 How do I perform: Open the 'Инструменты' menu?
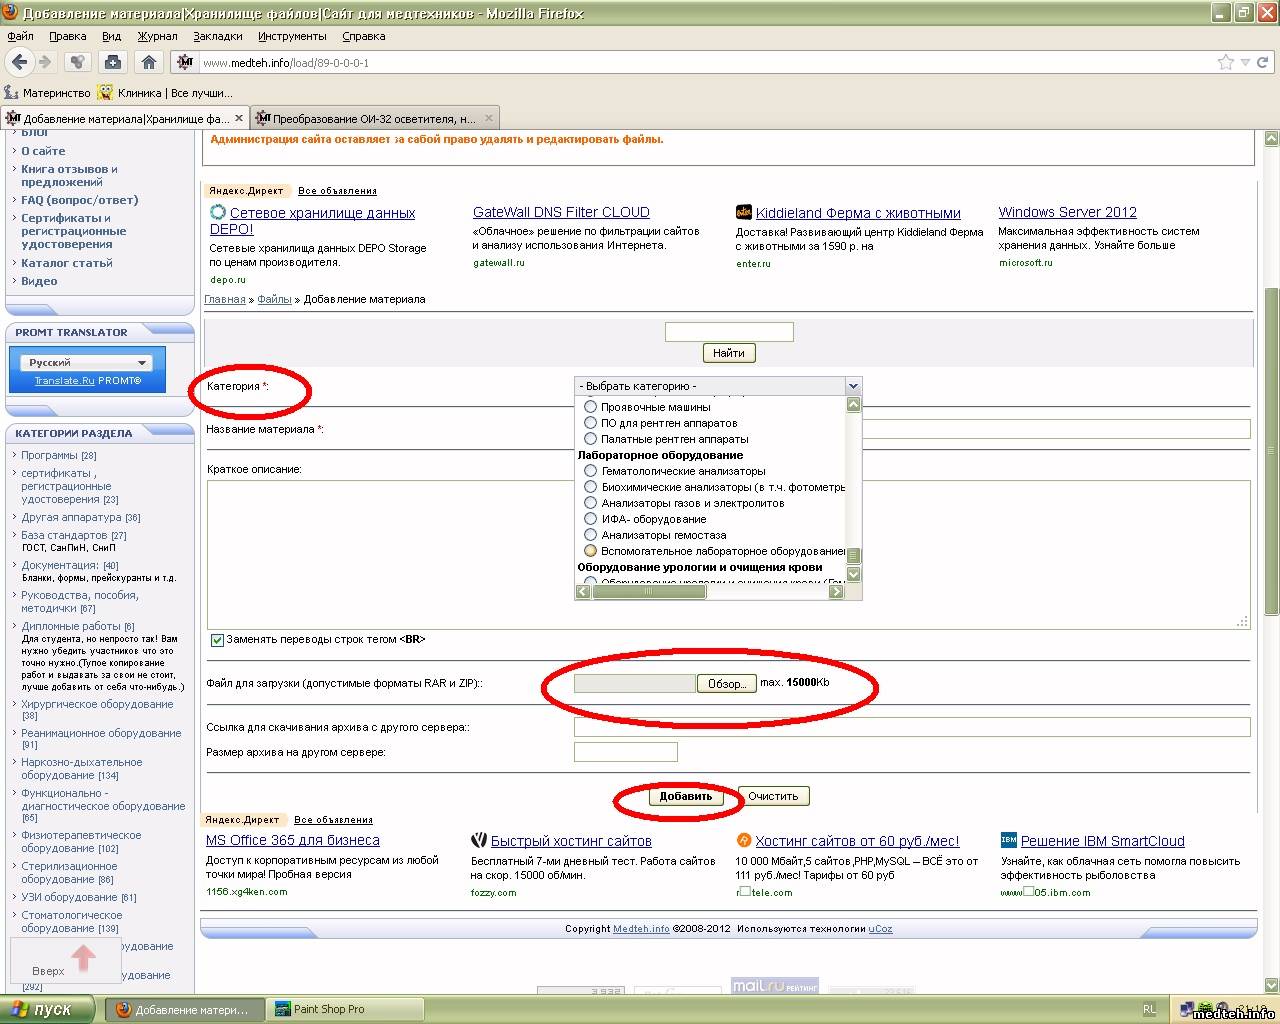click(x=292, y=36)
